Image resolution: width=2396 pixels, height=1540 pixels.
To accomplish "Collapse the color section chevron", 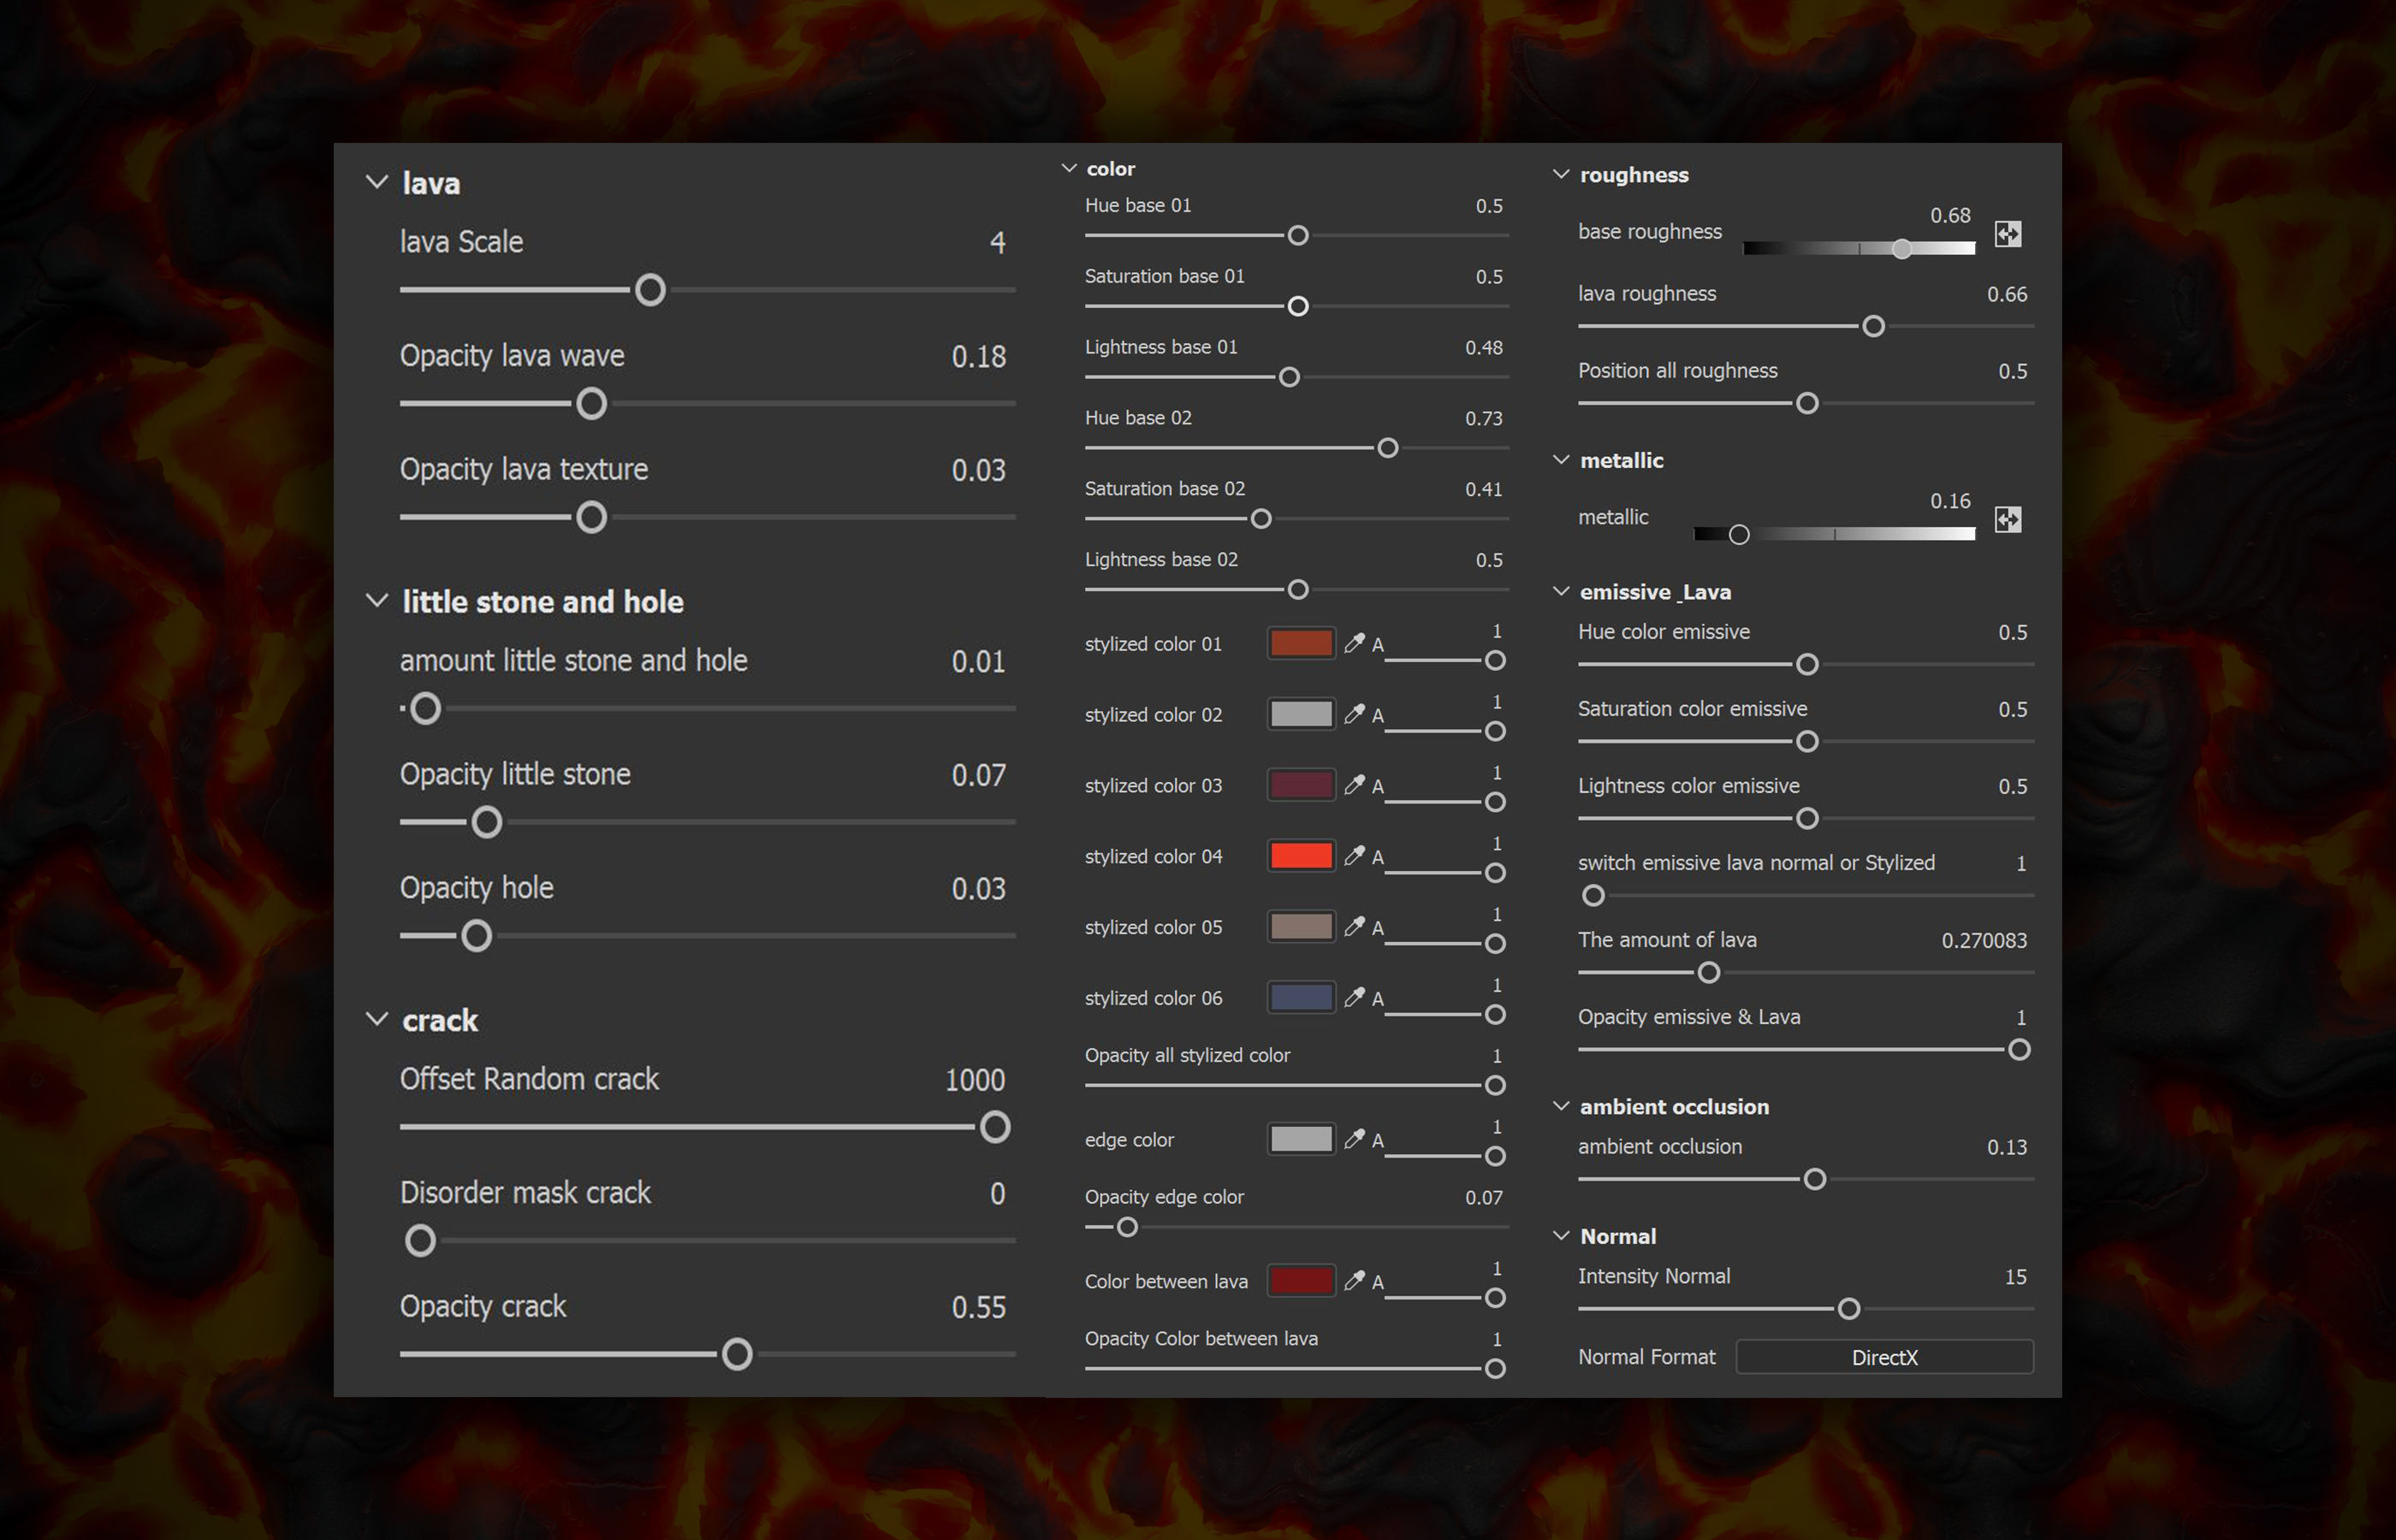I will (1068, 168).
